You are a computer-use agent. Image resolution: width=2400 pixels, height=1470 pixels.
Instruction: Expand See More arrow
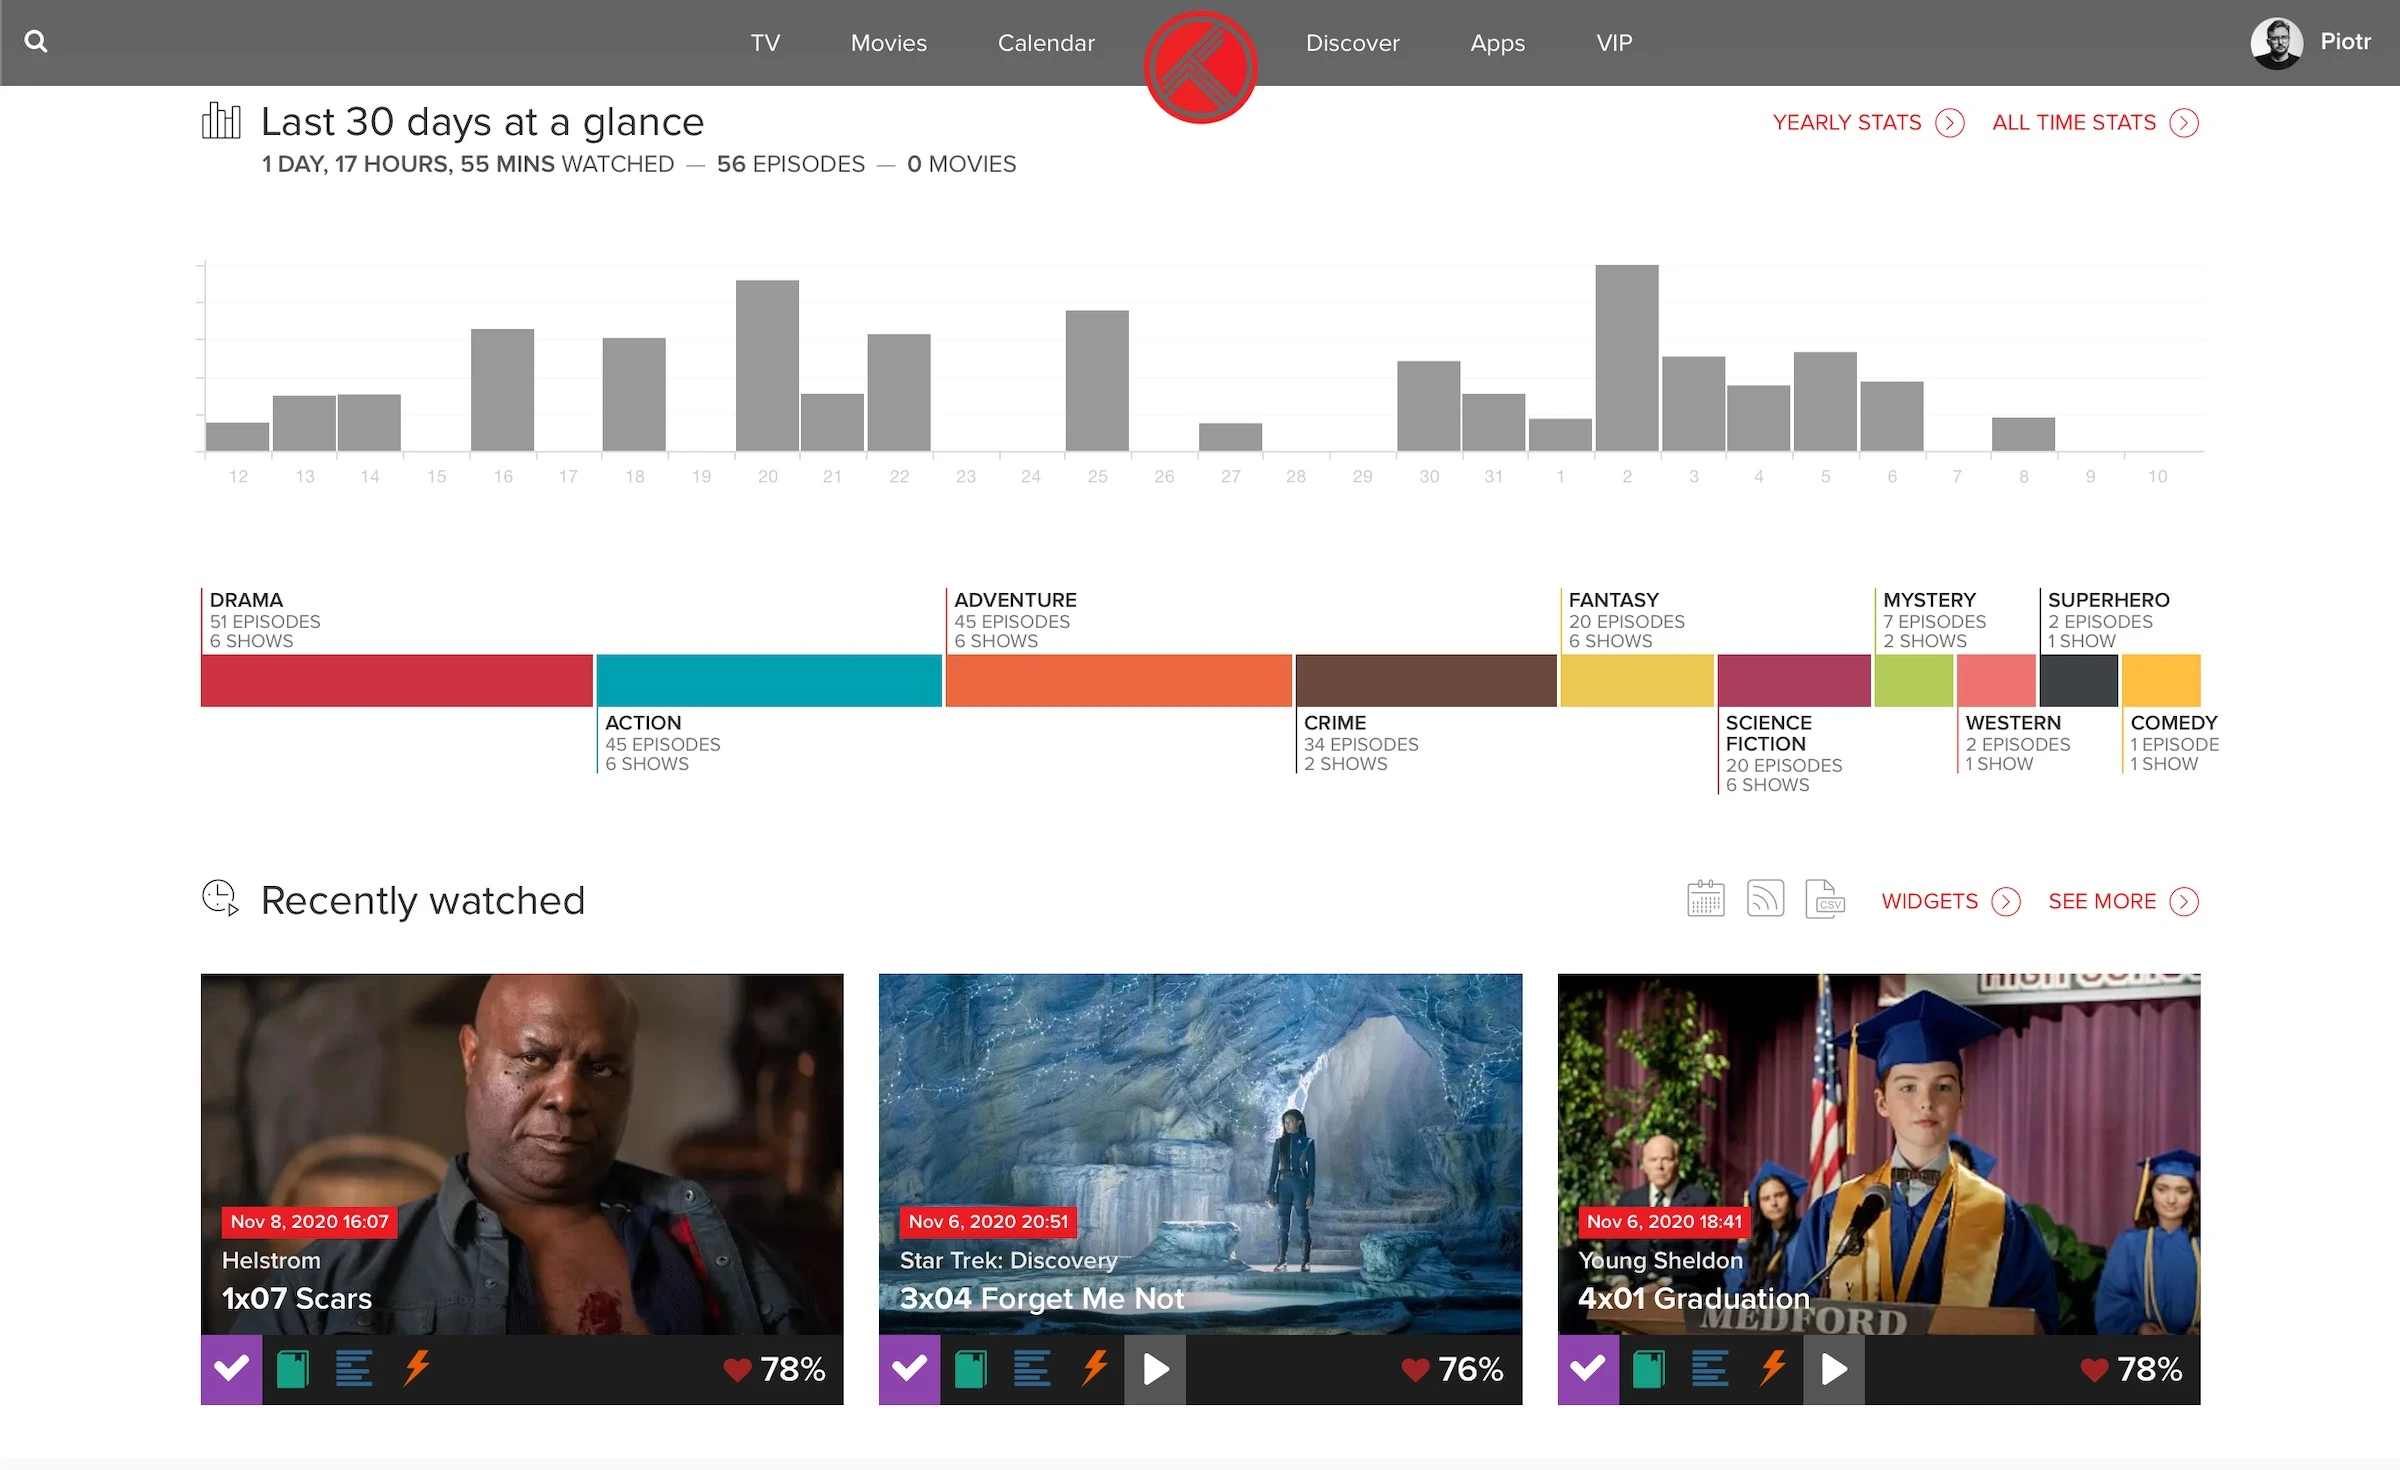point(2184,902)
